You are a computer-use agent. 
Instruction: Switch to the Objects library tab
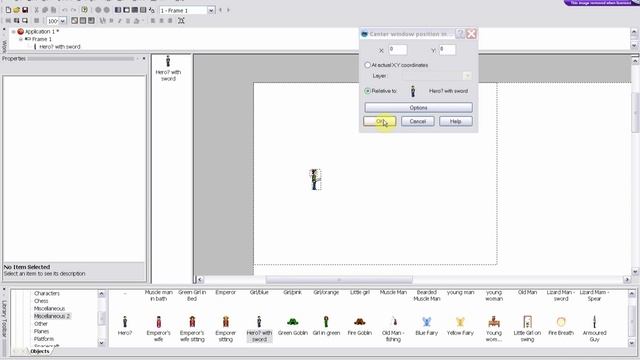[40, 351]
